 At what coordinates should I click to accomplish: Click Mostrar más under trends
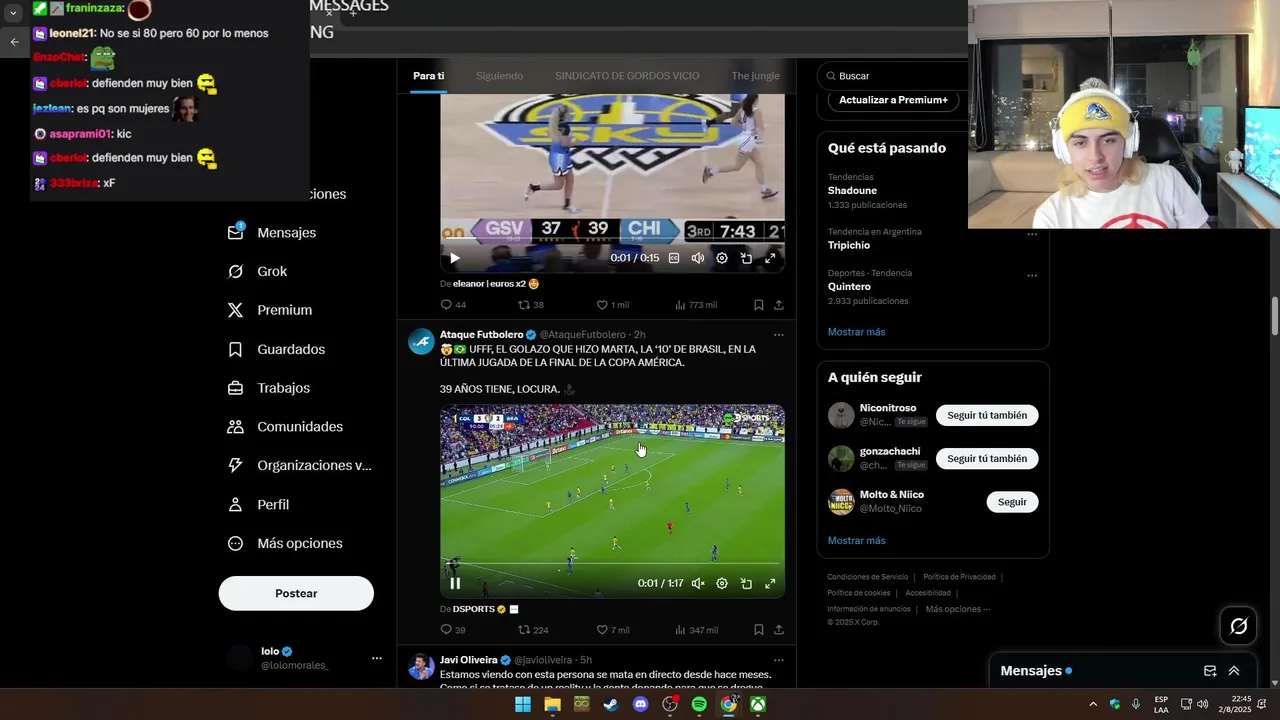856,332
